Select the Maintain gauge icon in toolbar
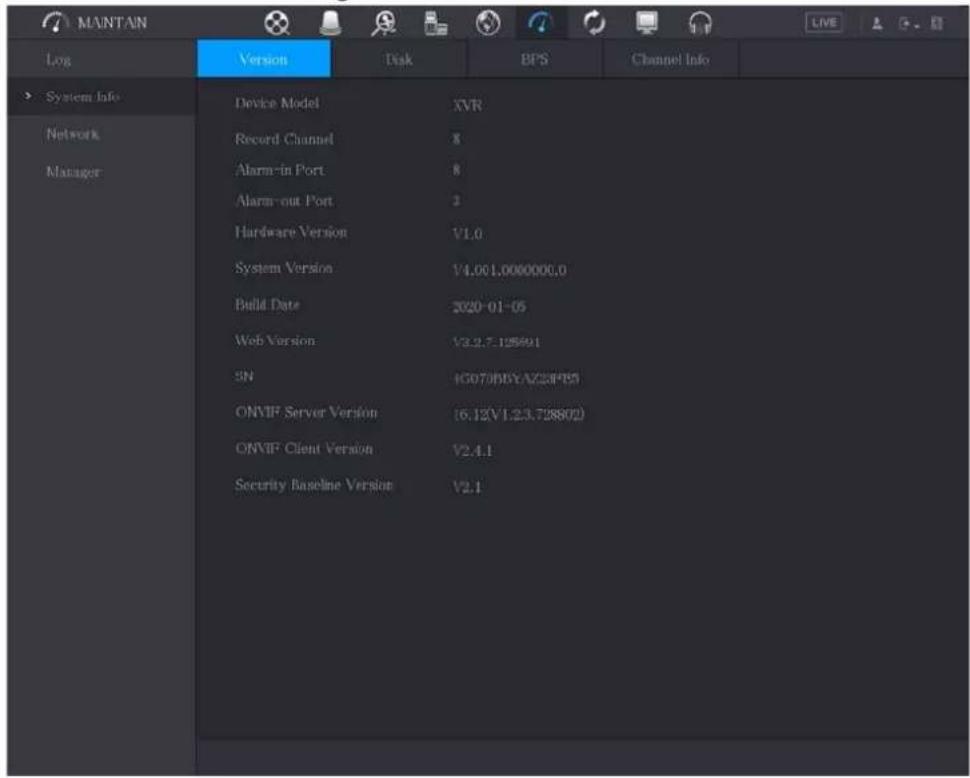This screenshot has width=970, height=778. pos(541,24)
